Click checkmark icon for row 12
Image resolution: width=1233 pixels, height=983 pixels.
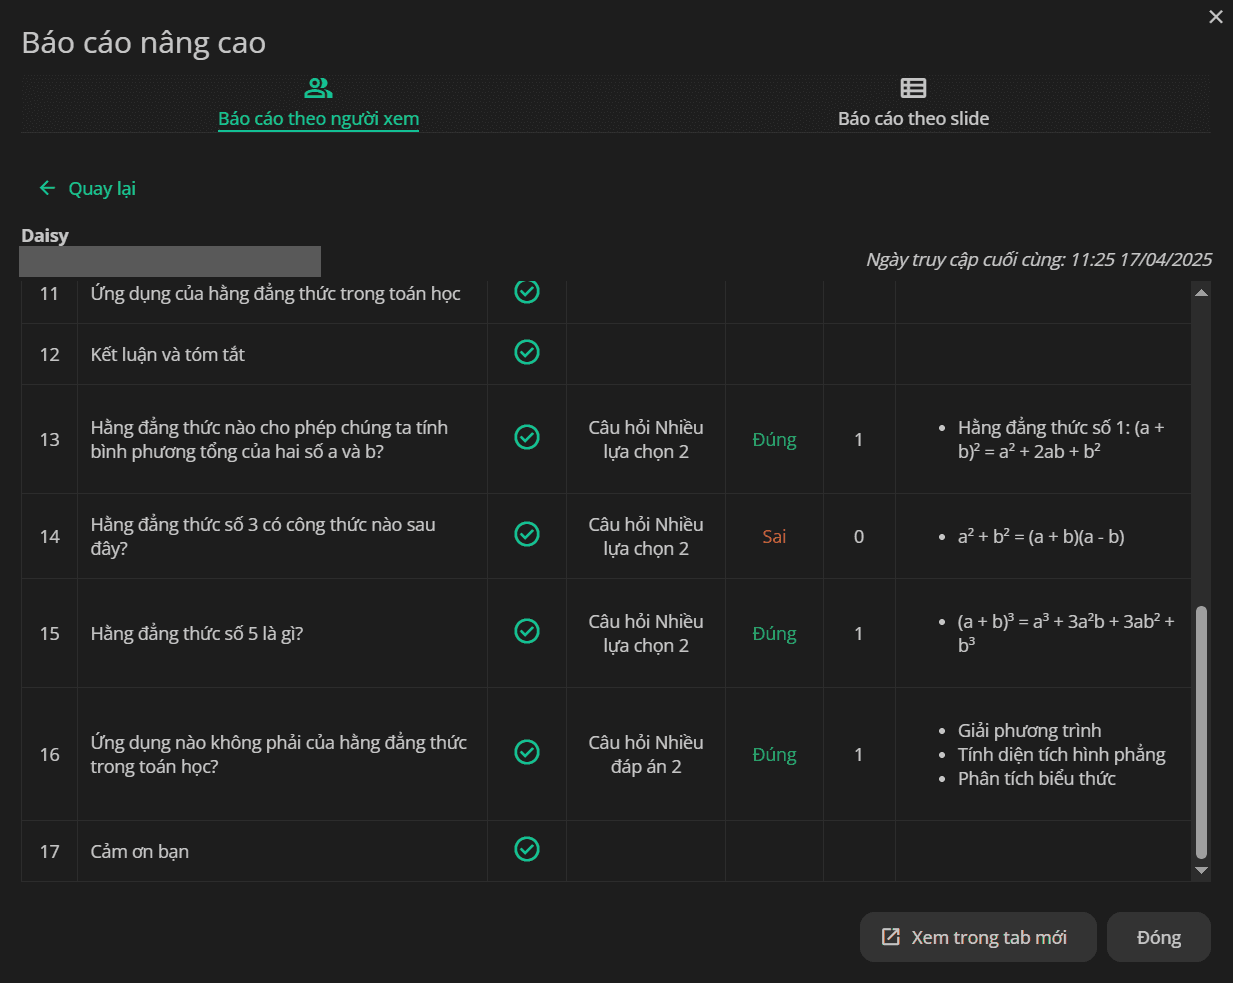(x=527, y=352)
